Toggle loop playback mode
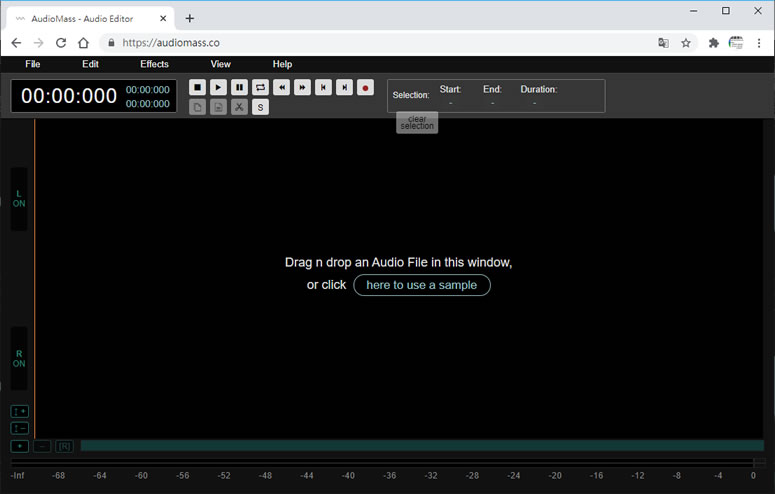 click(260, 88)
